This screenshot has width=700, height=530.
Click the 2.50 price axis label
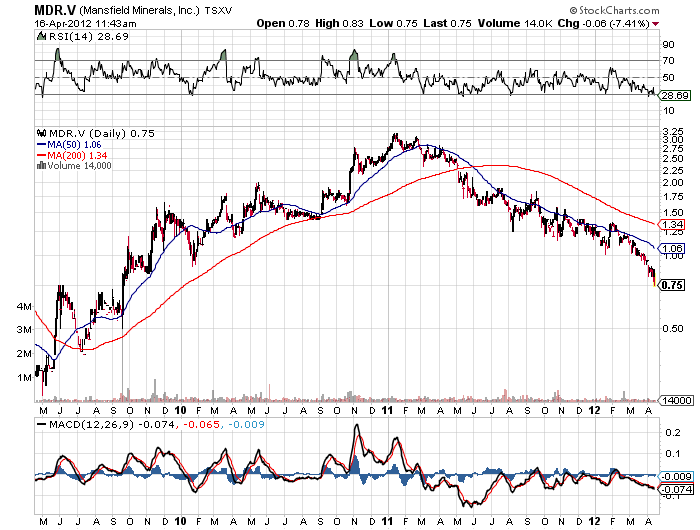click(673, 159)
